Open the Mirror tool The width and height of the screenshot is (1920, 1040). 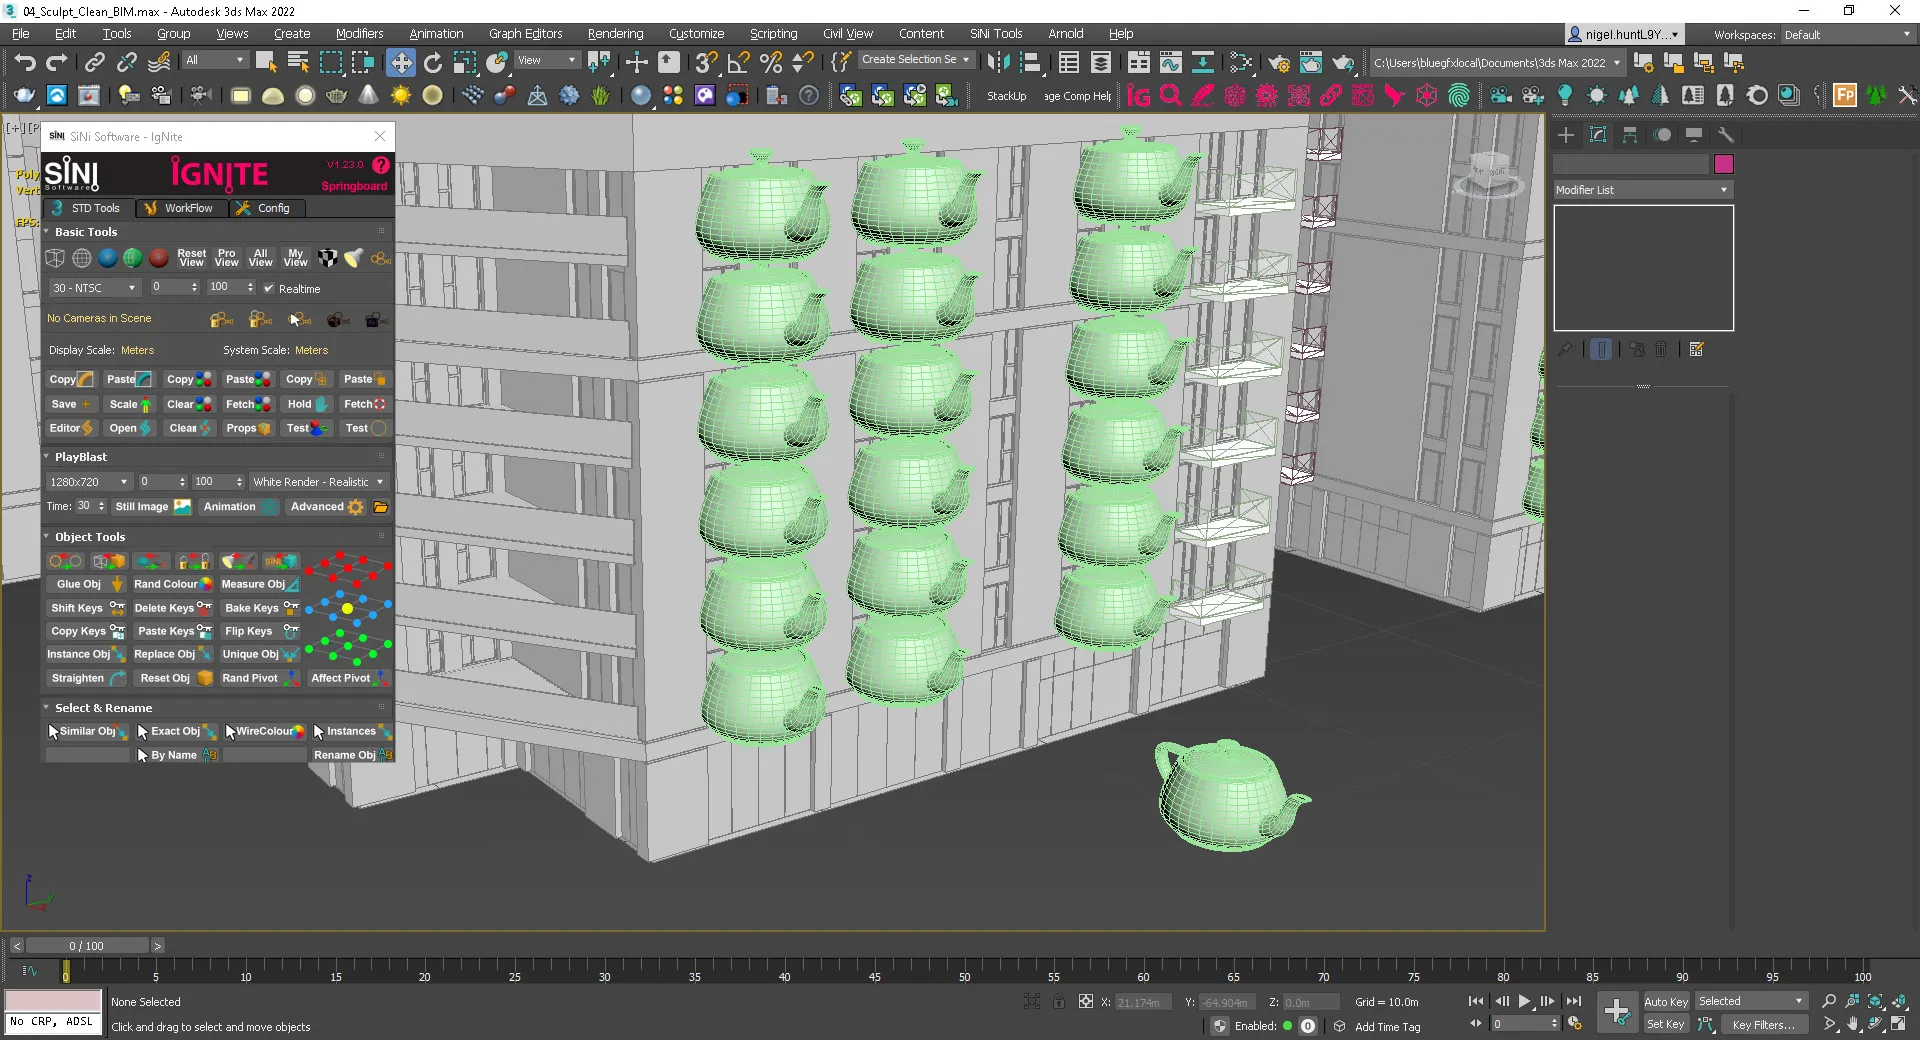coord(997,63)
